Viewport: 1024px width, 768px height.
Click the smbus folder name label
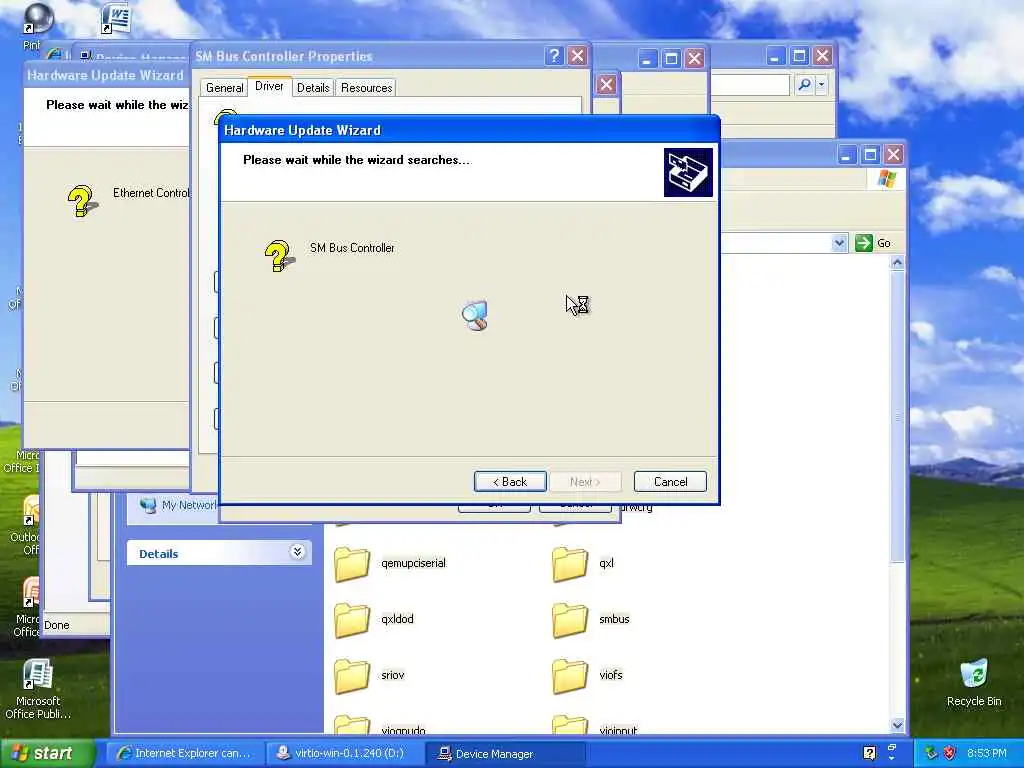(x=614, y=619)
